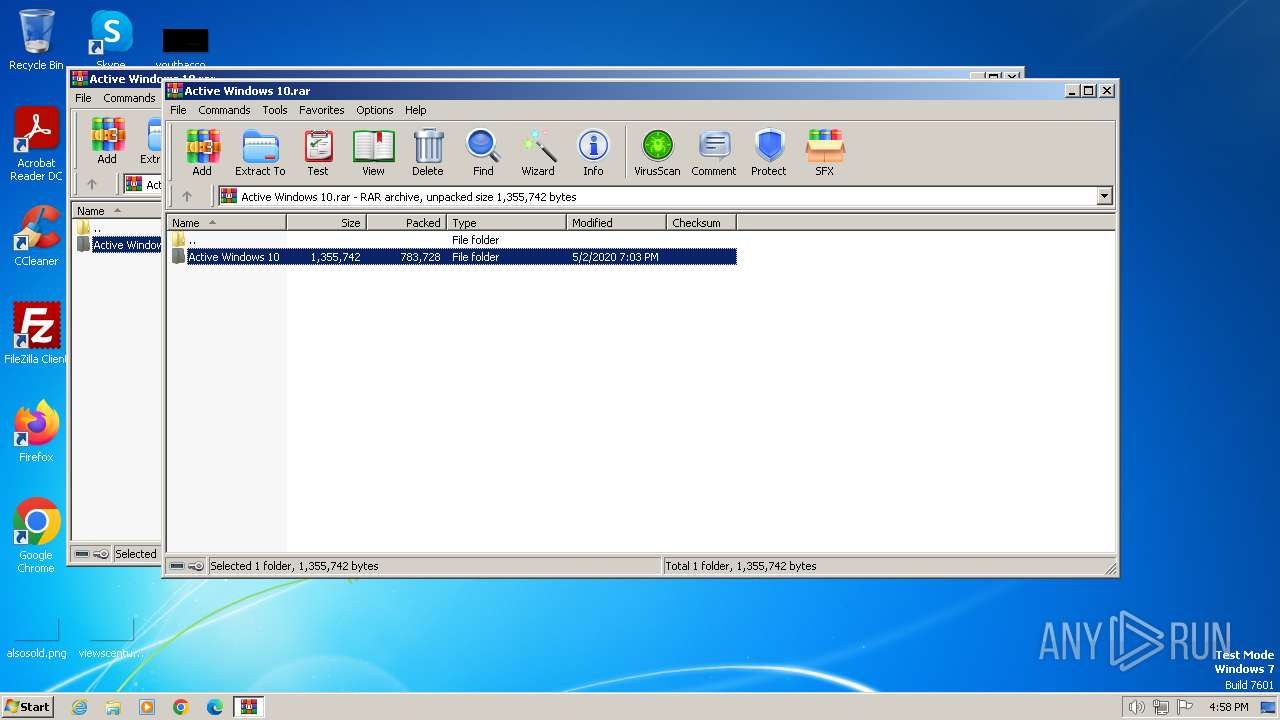Run Test on the archive
1280x720 pixels.
318,153
